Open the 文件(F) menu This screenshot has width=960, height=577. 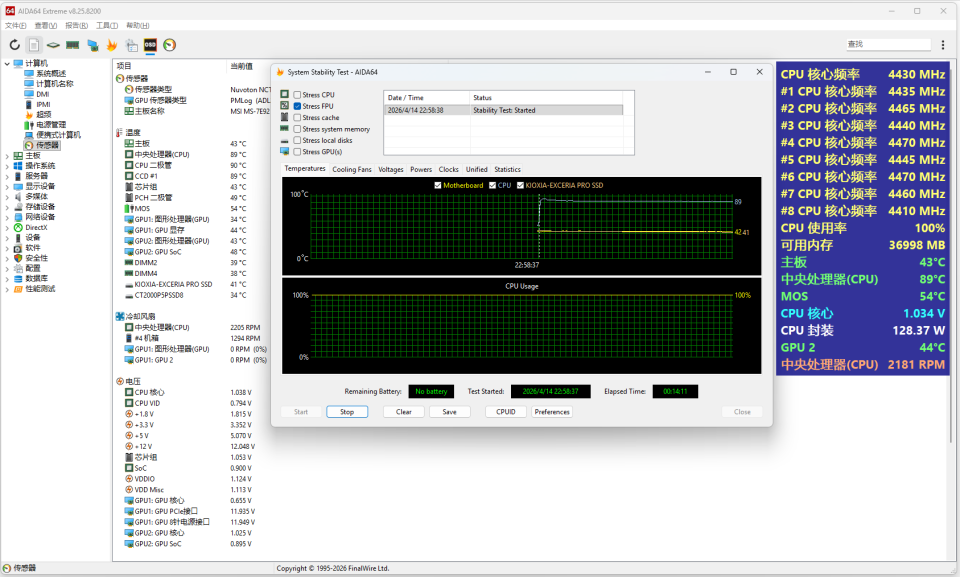tap(15, 25)
